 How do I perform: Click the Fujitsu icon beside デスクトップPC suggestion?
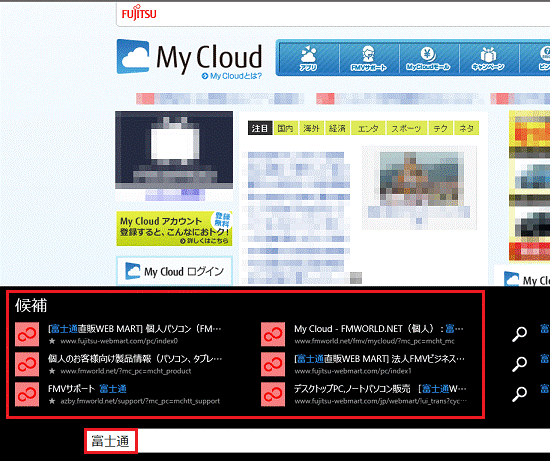click(273, 395)
